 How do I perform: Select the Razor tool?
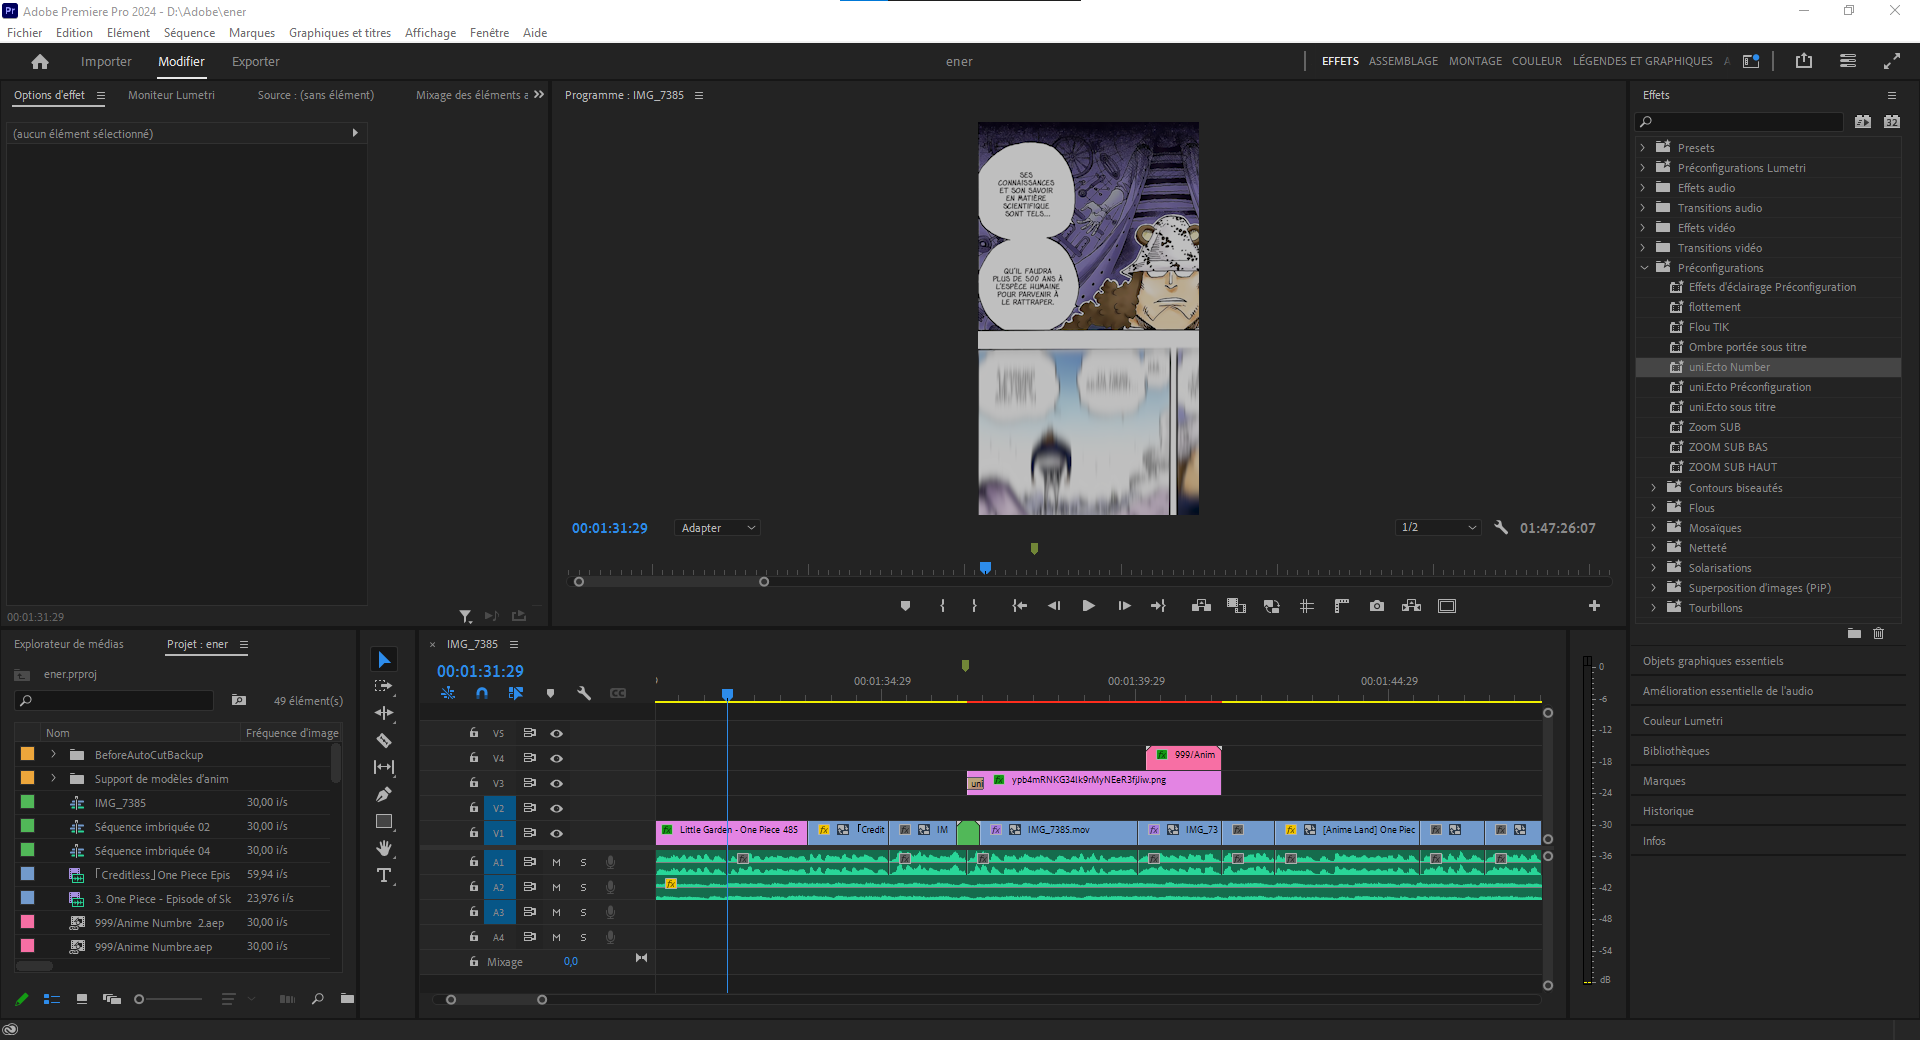(x=384, y=740)
